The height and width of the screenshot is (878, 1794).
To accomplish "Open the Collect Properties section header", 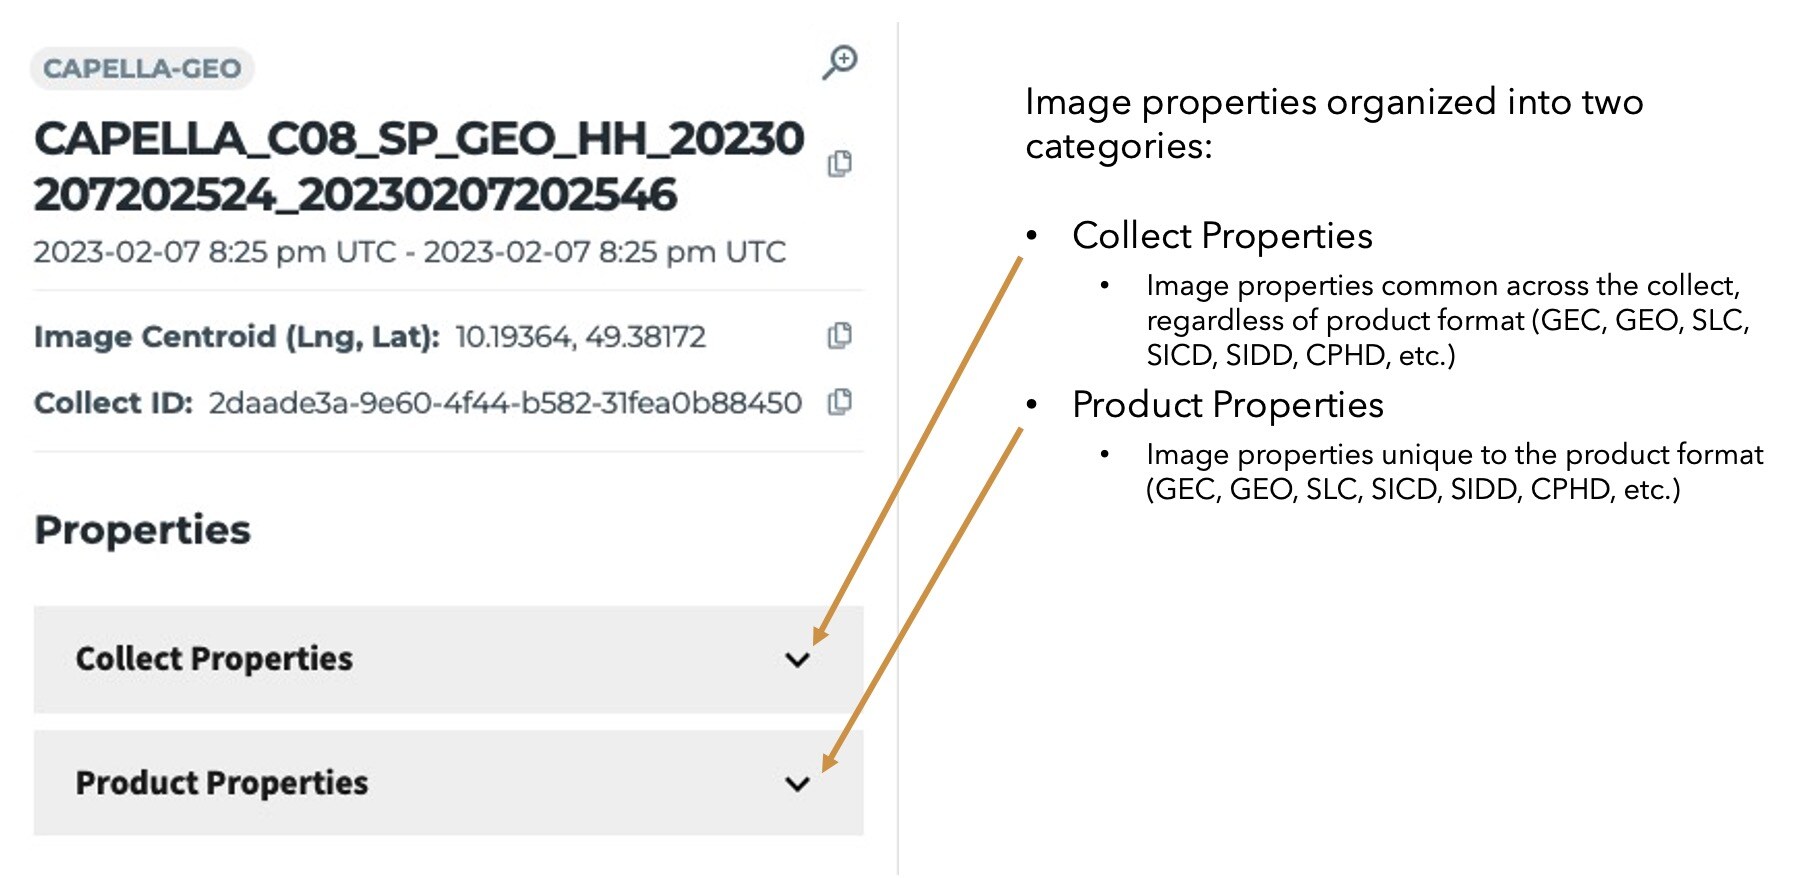I will tap(448, 659).
